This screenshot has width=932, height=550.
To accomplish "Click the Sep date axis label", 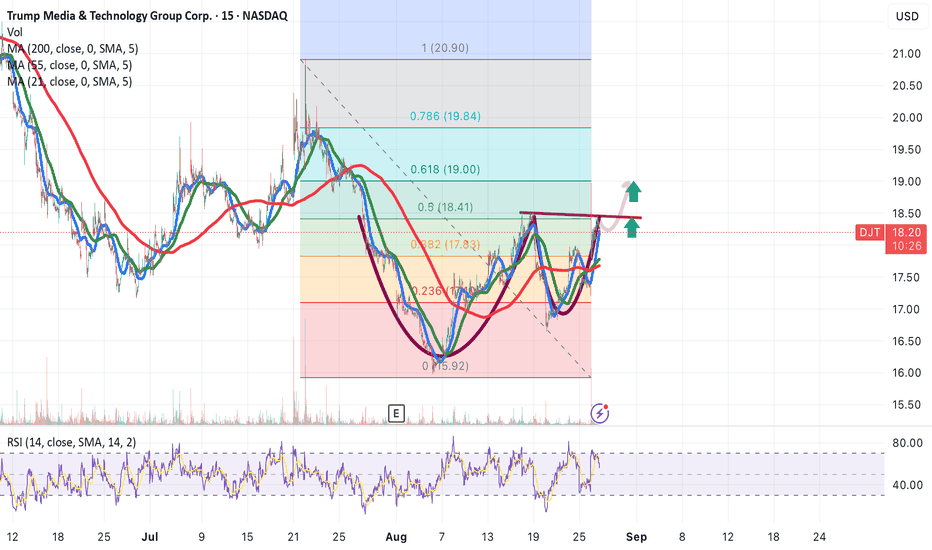I will [x=636, y=537].
